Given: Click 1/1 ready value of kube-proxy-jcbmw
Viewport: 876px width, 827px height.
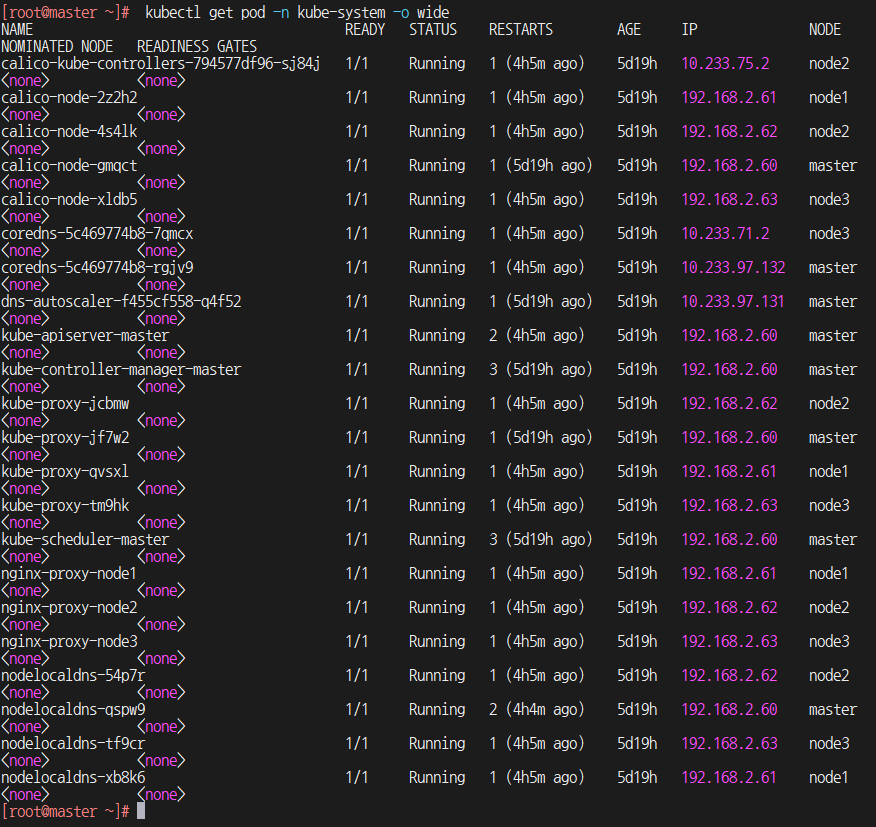Looking at the screenshot, I should 356,404.
